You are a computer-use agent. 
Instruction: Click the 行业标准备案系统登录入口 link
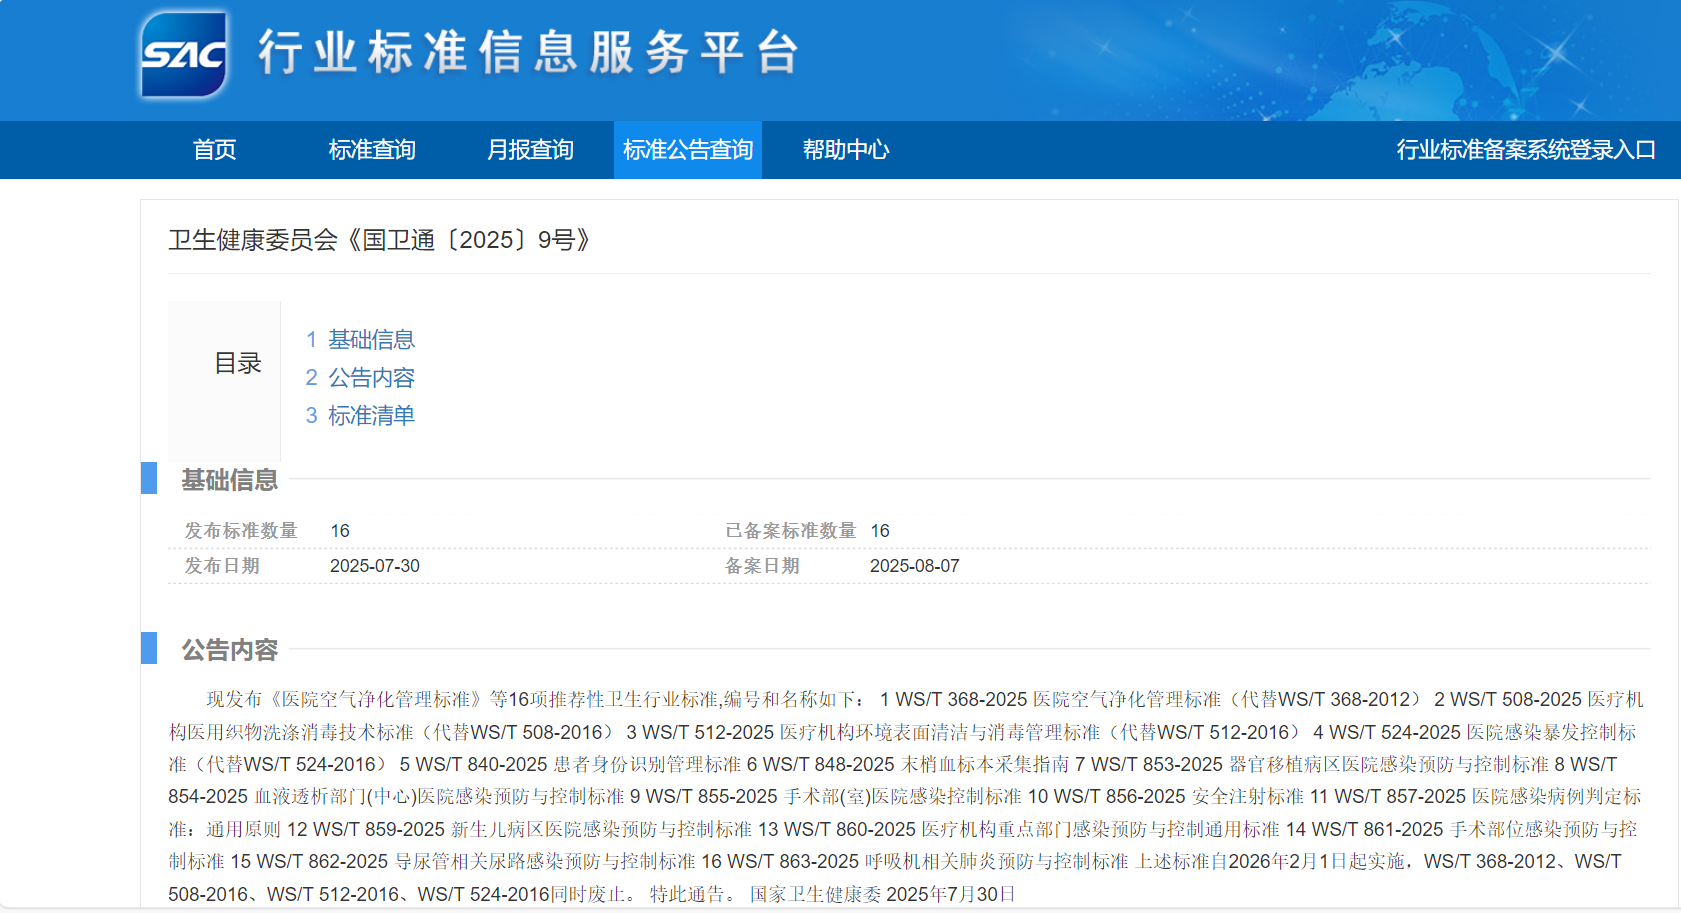(1526, 150)
